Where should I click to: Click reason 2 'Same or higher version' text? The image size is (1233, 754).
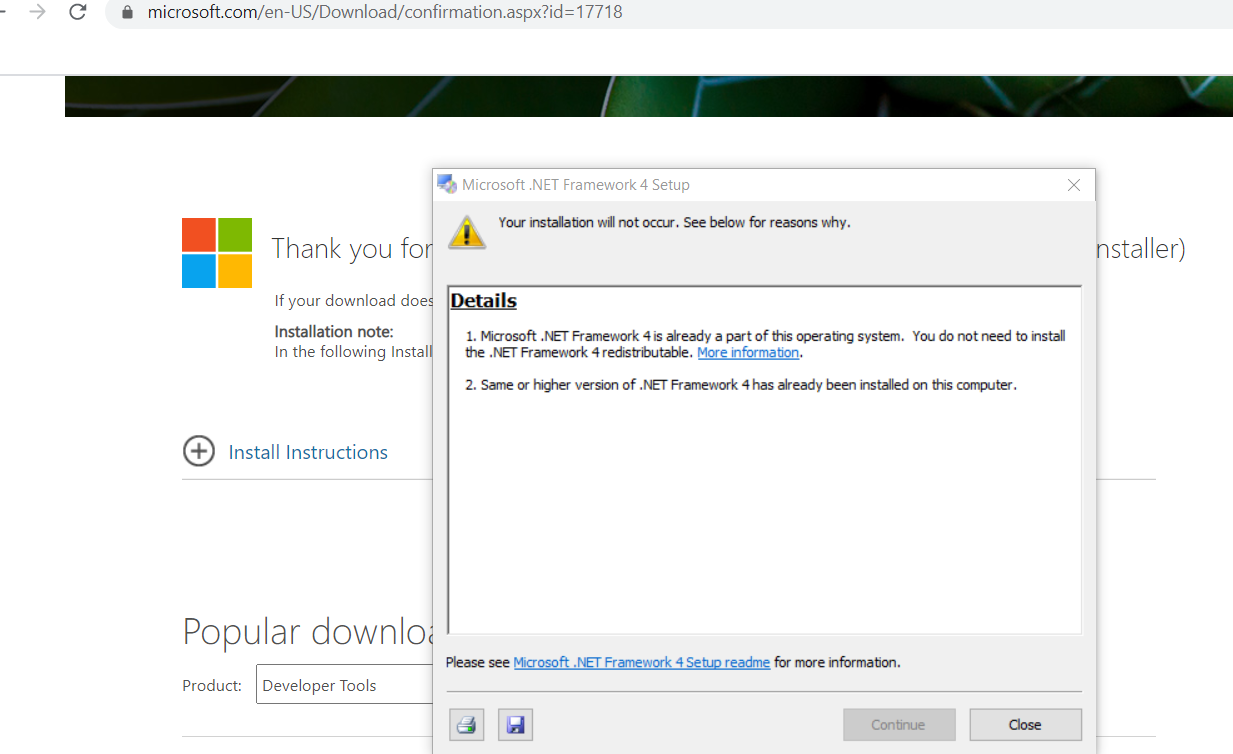[x=741, y=384]
